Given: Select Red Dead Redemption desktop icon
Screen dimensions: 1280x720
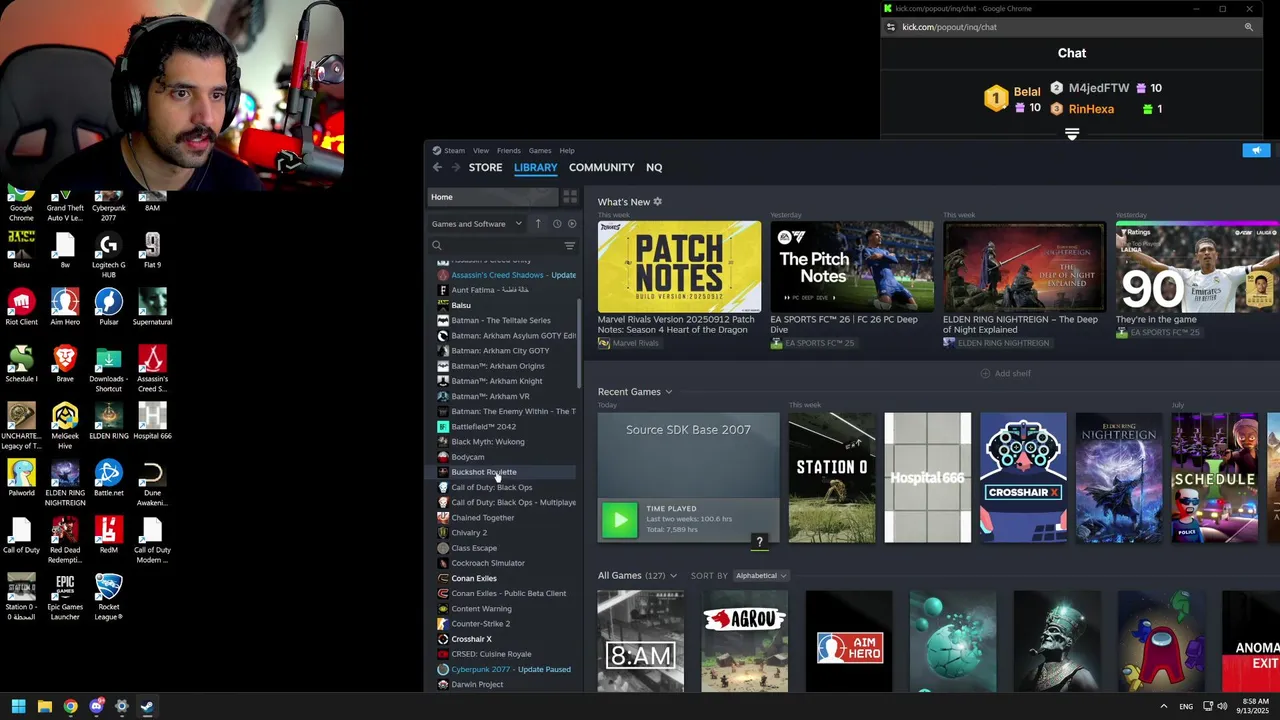Looking at the screenshot, I should pyautogui.click(x=65, y=540).
